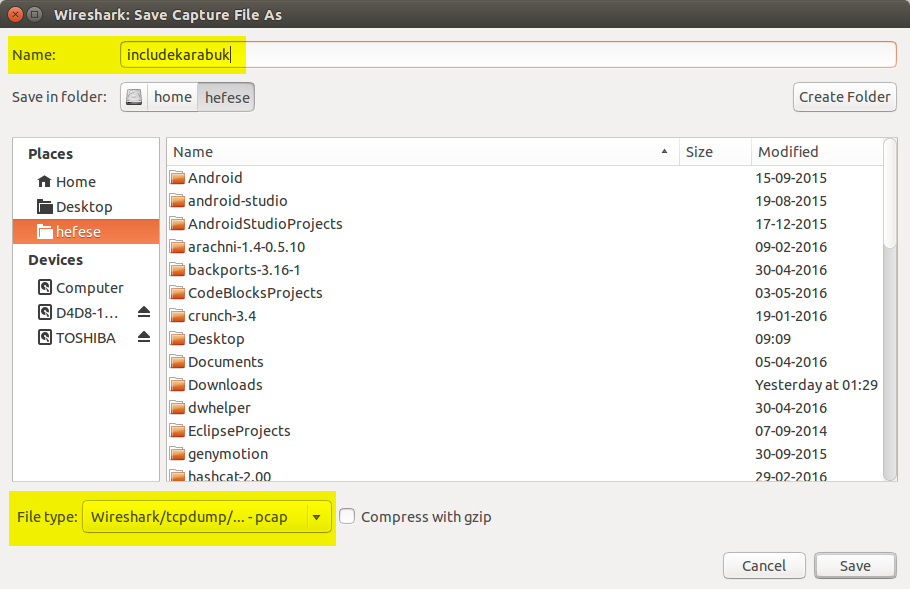The width and height of the screenshot is (910, 589).
Task: Click the android-studio folder icon
Action: click(178, 201)
